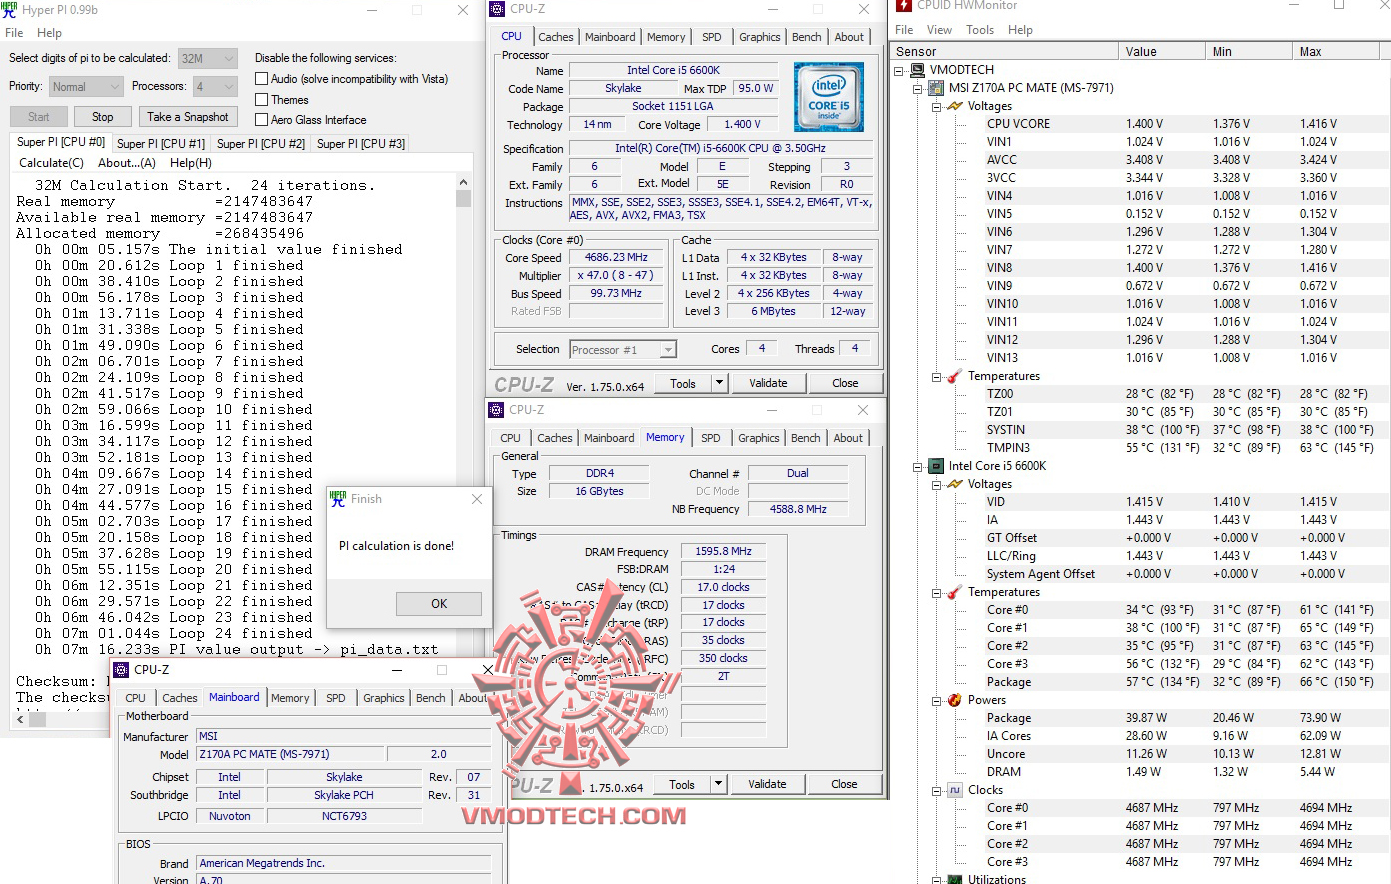
Task: Collapse the MSI Z170A PC MATE node
Action: coord(918,88)
